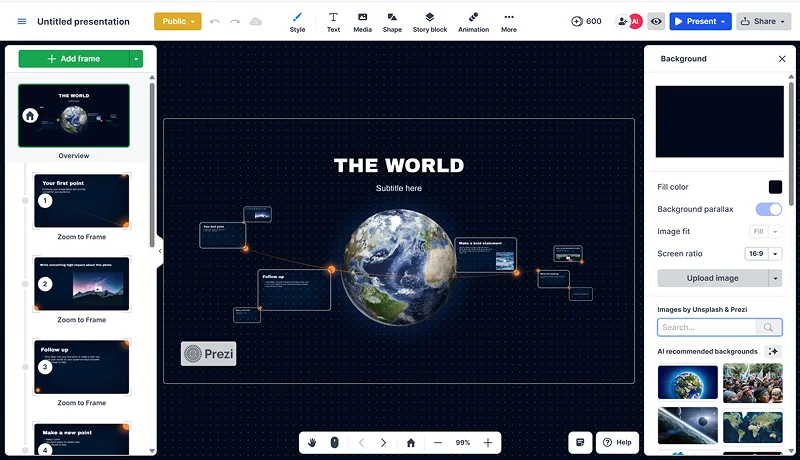The image size is (800, 460).
Task: Choose the planet horizon background thumbnail
Action: (687, 425)
